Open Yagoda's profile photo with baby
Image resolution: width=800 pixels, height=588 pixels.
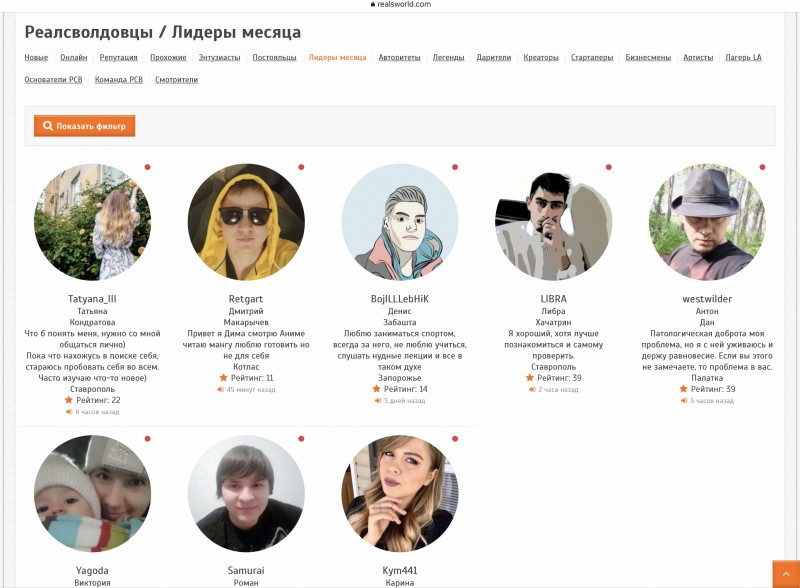92,494
